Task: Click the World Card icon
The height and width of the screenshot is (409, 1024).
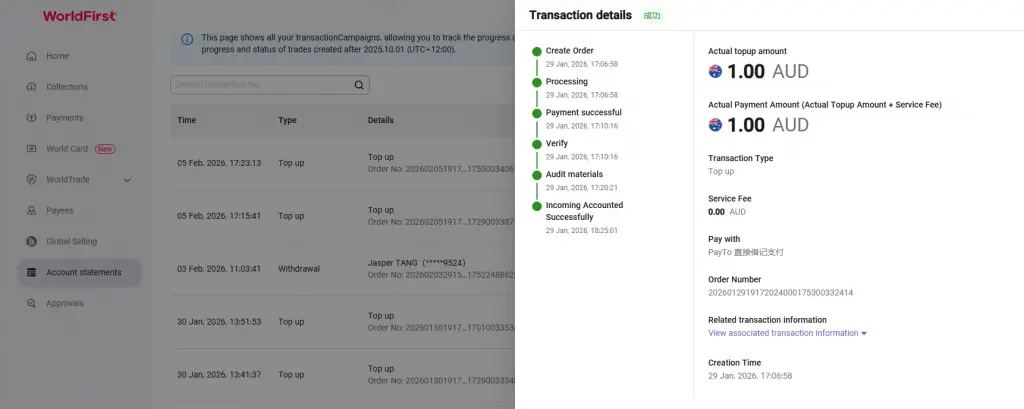Action: [32, 149]
